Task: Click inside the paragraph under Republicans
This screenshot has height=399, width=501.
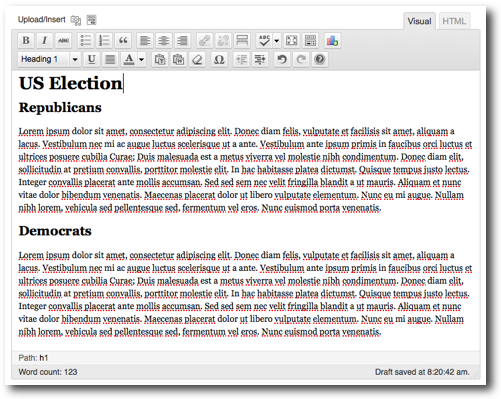Action: coord(245,169)
